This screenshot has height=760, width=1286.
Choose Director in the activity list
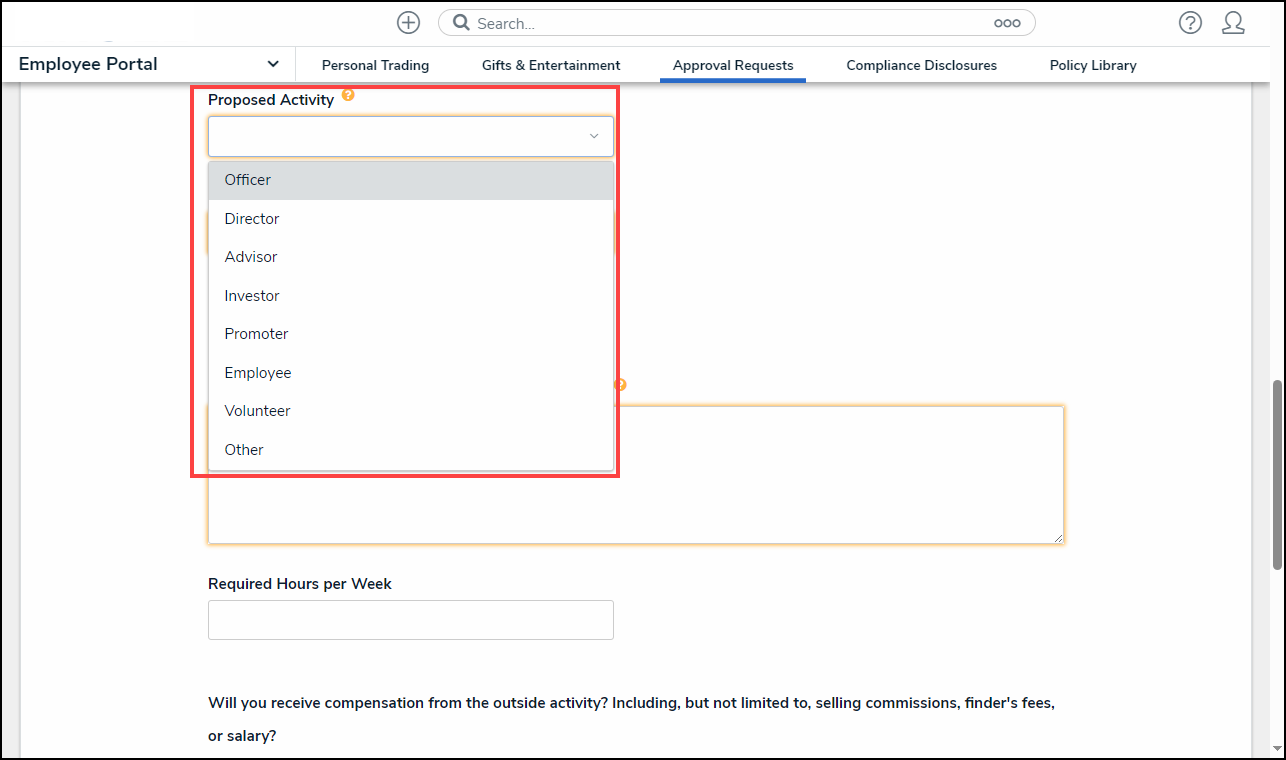click(x=252, y=219)
